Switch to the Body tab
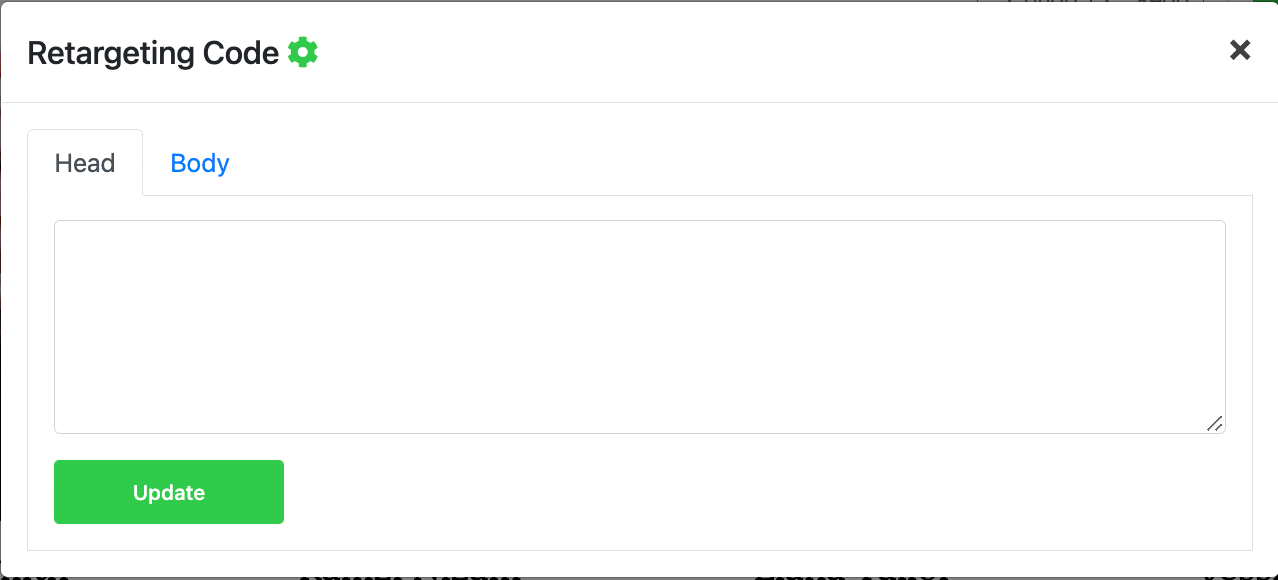This screenshot has height=580, width=1278. (200, 163)
